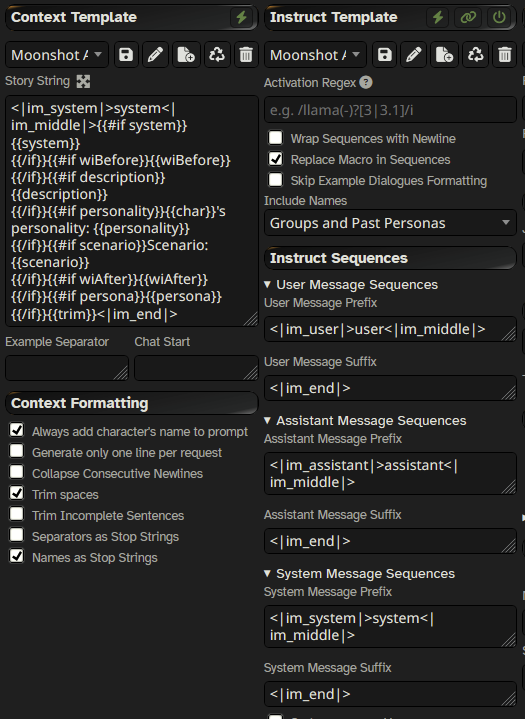Image resolution: width=525 pixels, height=719 pixels.
Task: Edit the System Message Suffix field
Action: pos(390,694)
